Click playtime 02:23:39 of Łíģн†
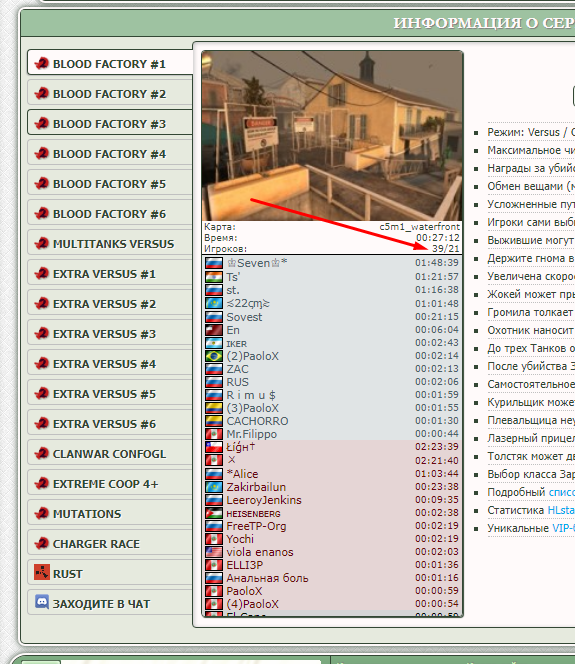The height and width of the screenshot is (664, 575). (x=437, y=447)
